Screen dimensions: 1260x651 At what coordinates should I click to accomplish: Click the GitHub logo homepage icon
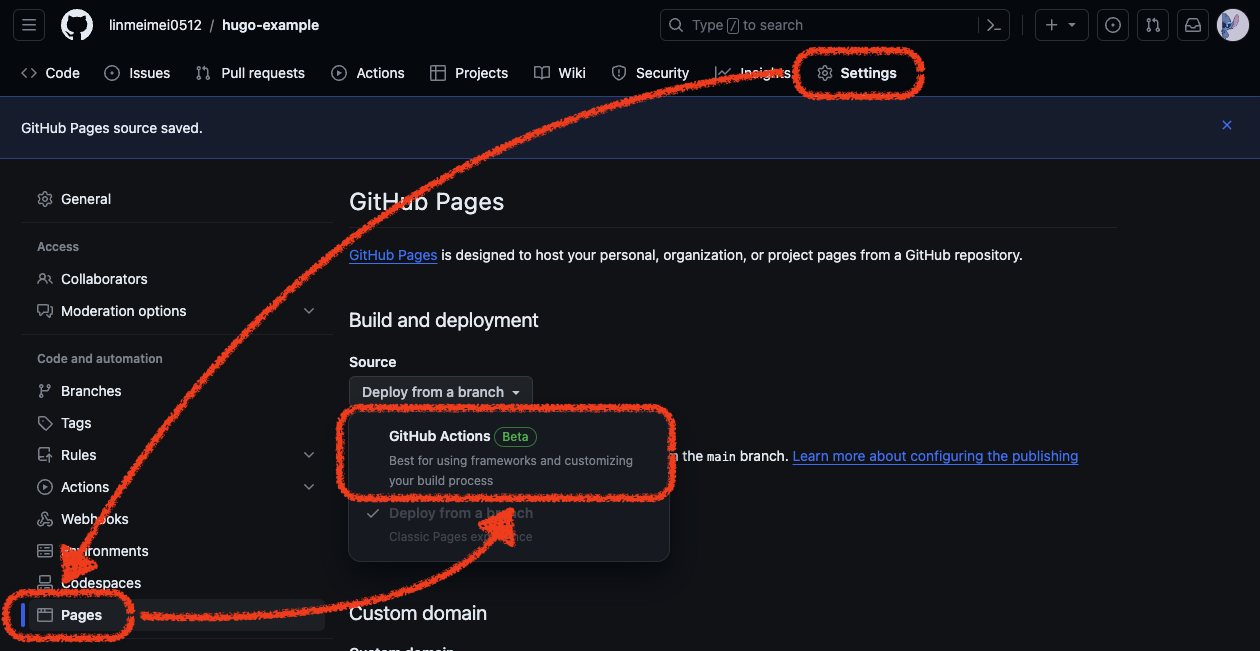(77, 25)
